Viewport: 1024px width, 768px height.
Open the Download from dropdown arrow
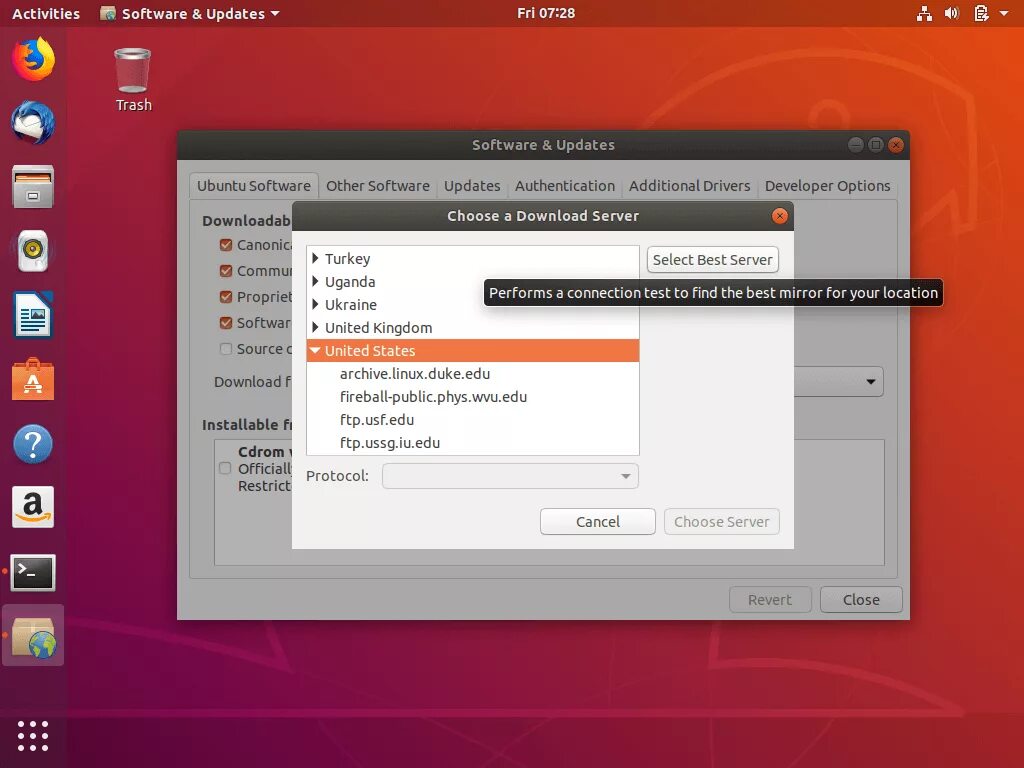(x=871, y=382)
